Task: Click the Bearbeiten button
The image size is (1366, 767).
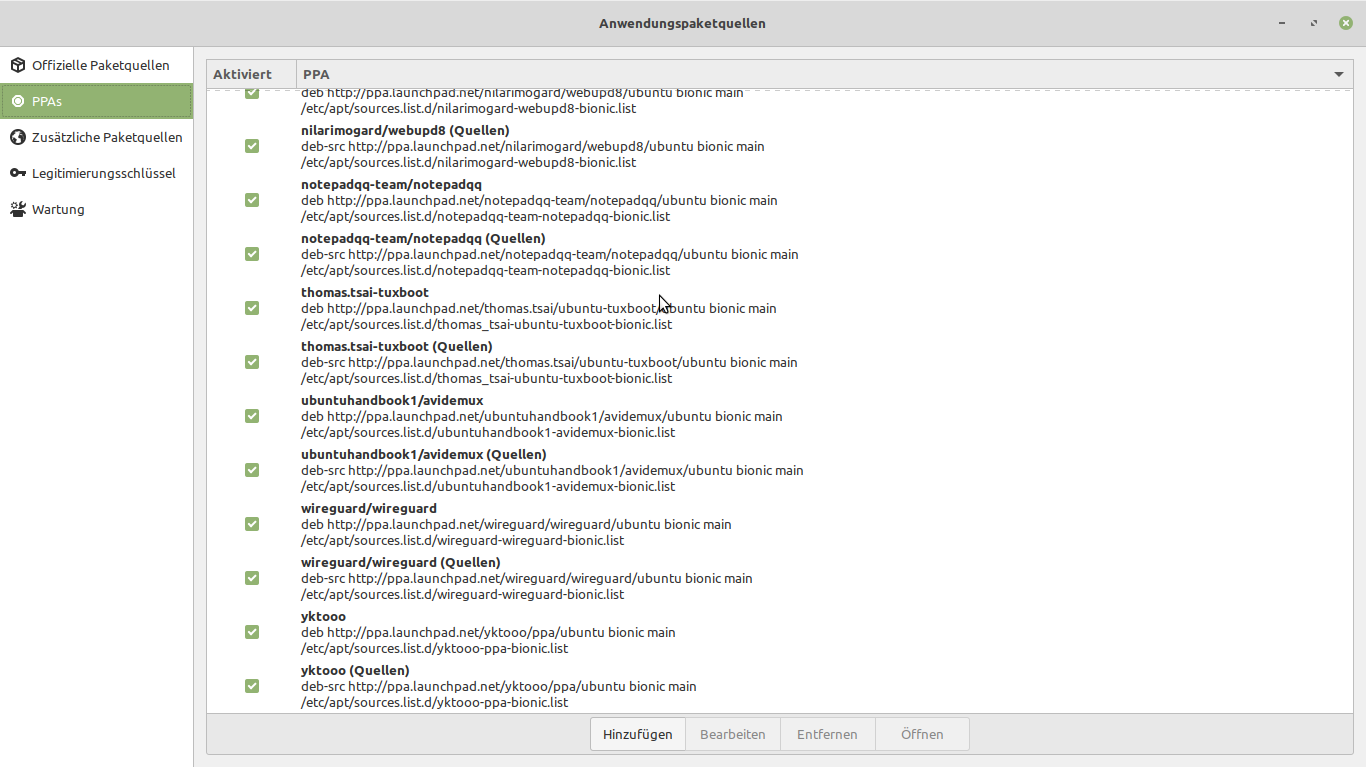Action: coord(733,734)
